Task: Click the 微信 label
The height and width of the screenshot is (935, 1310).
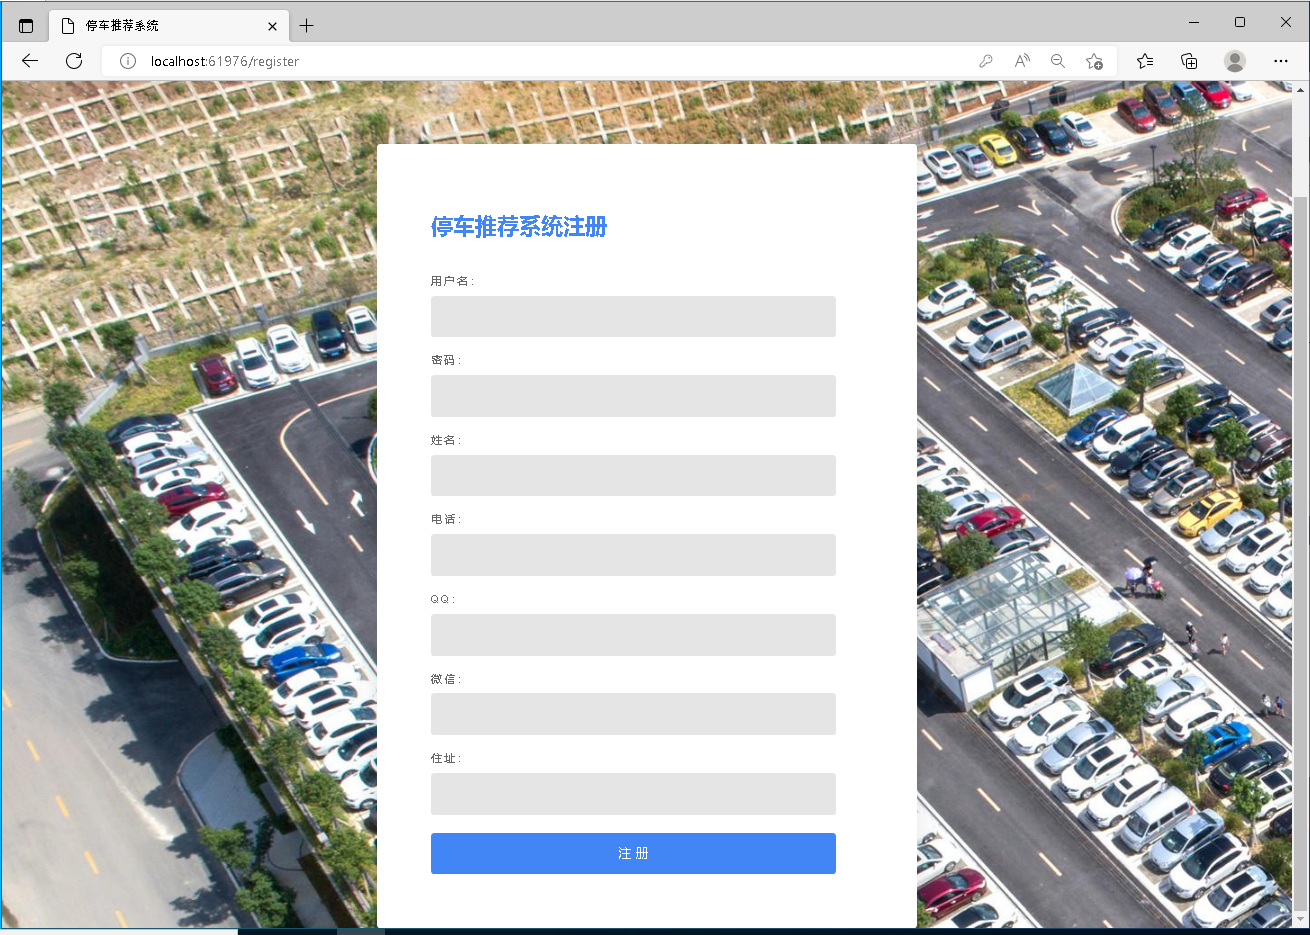Action: click(x=446, y=679)
